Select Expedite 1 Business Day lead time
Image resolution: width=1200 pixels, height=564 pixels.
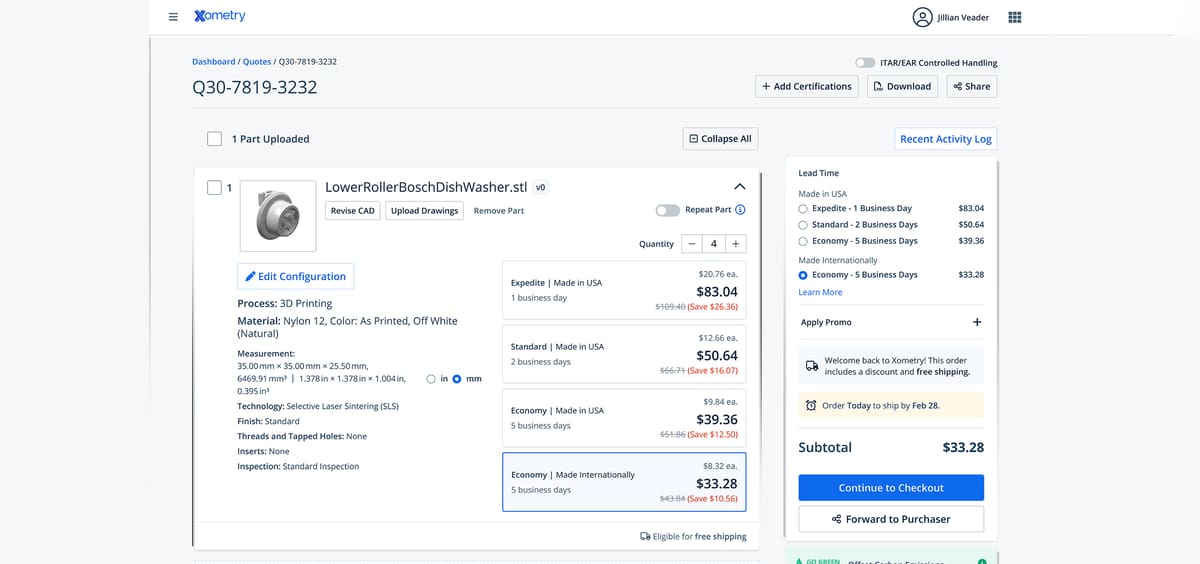[x=803, y=208]
